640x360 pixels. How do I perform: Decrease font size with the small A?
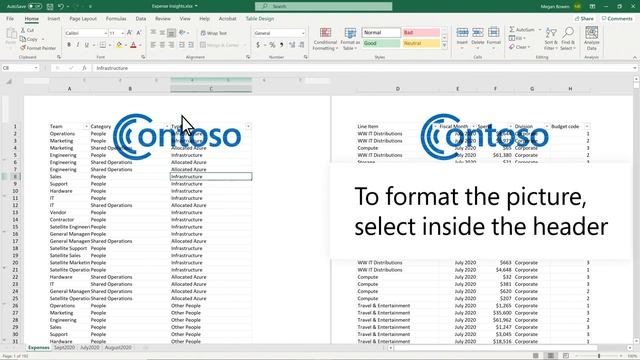(x=139, y=33)
